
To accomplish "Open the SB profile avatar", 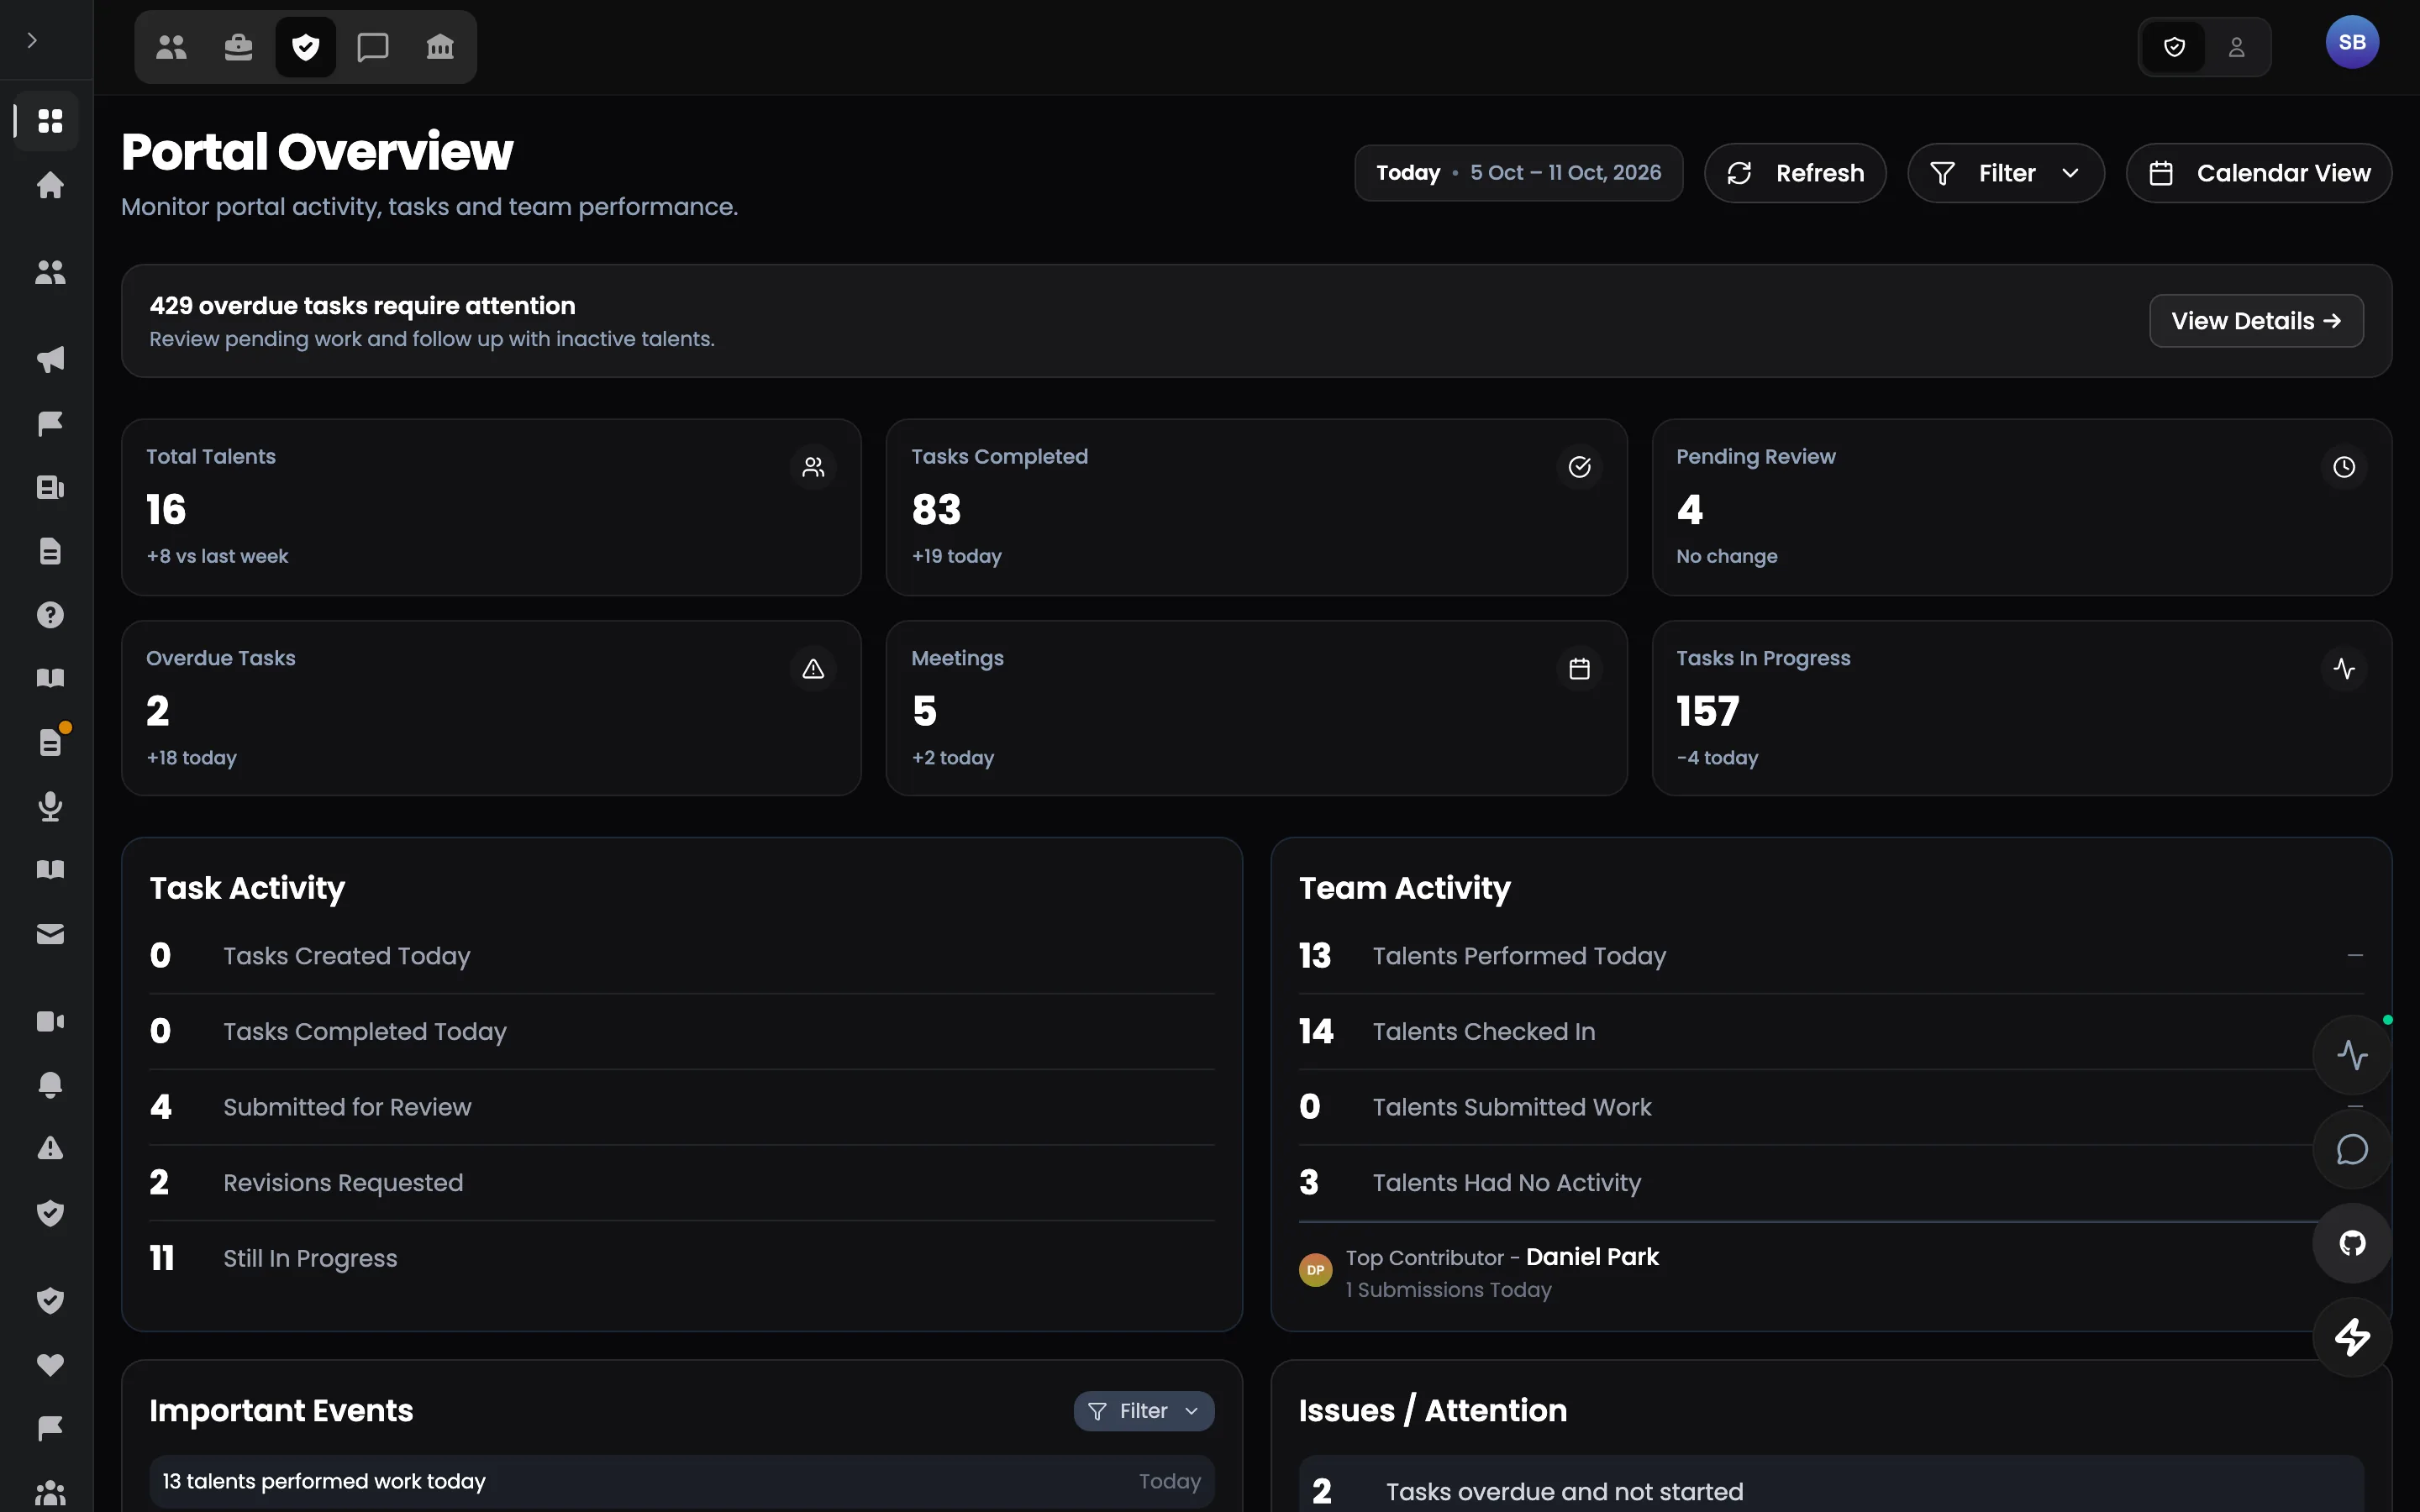I will [x=2352, y=42].
